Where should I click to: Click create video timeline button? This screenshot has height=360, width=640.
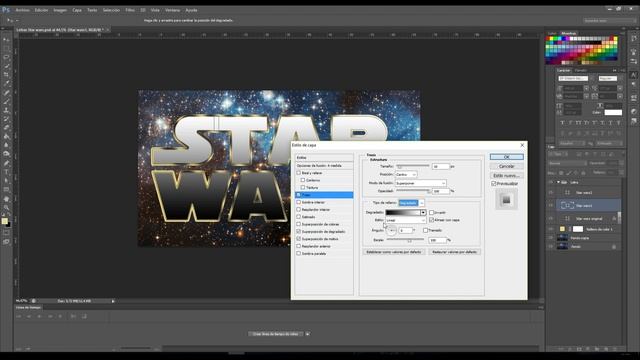click(x=276, y=334)
